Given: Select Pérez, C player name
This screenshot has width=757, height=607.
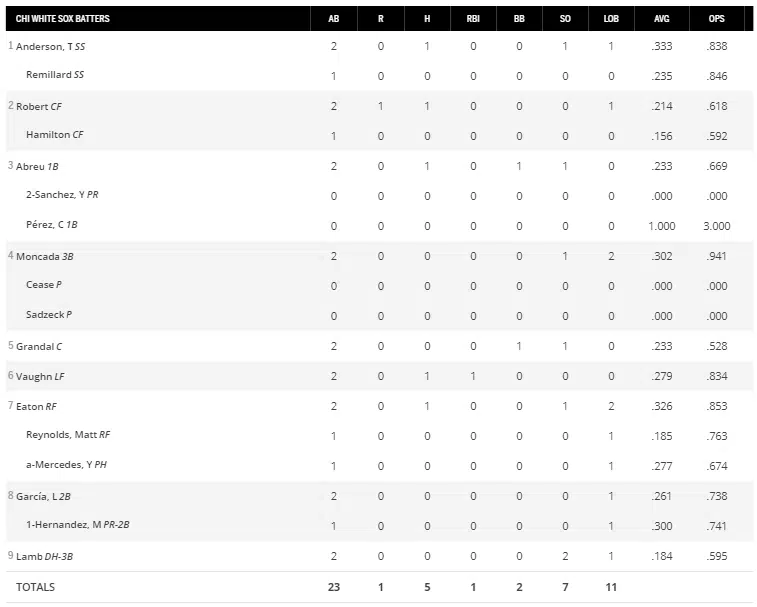Looking at the screenshot, I should pyautogui.click(x=44, y=226).
